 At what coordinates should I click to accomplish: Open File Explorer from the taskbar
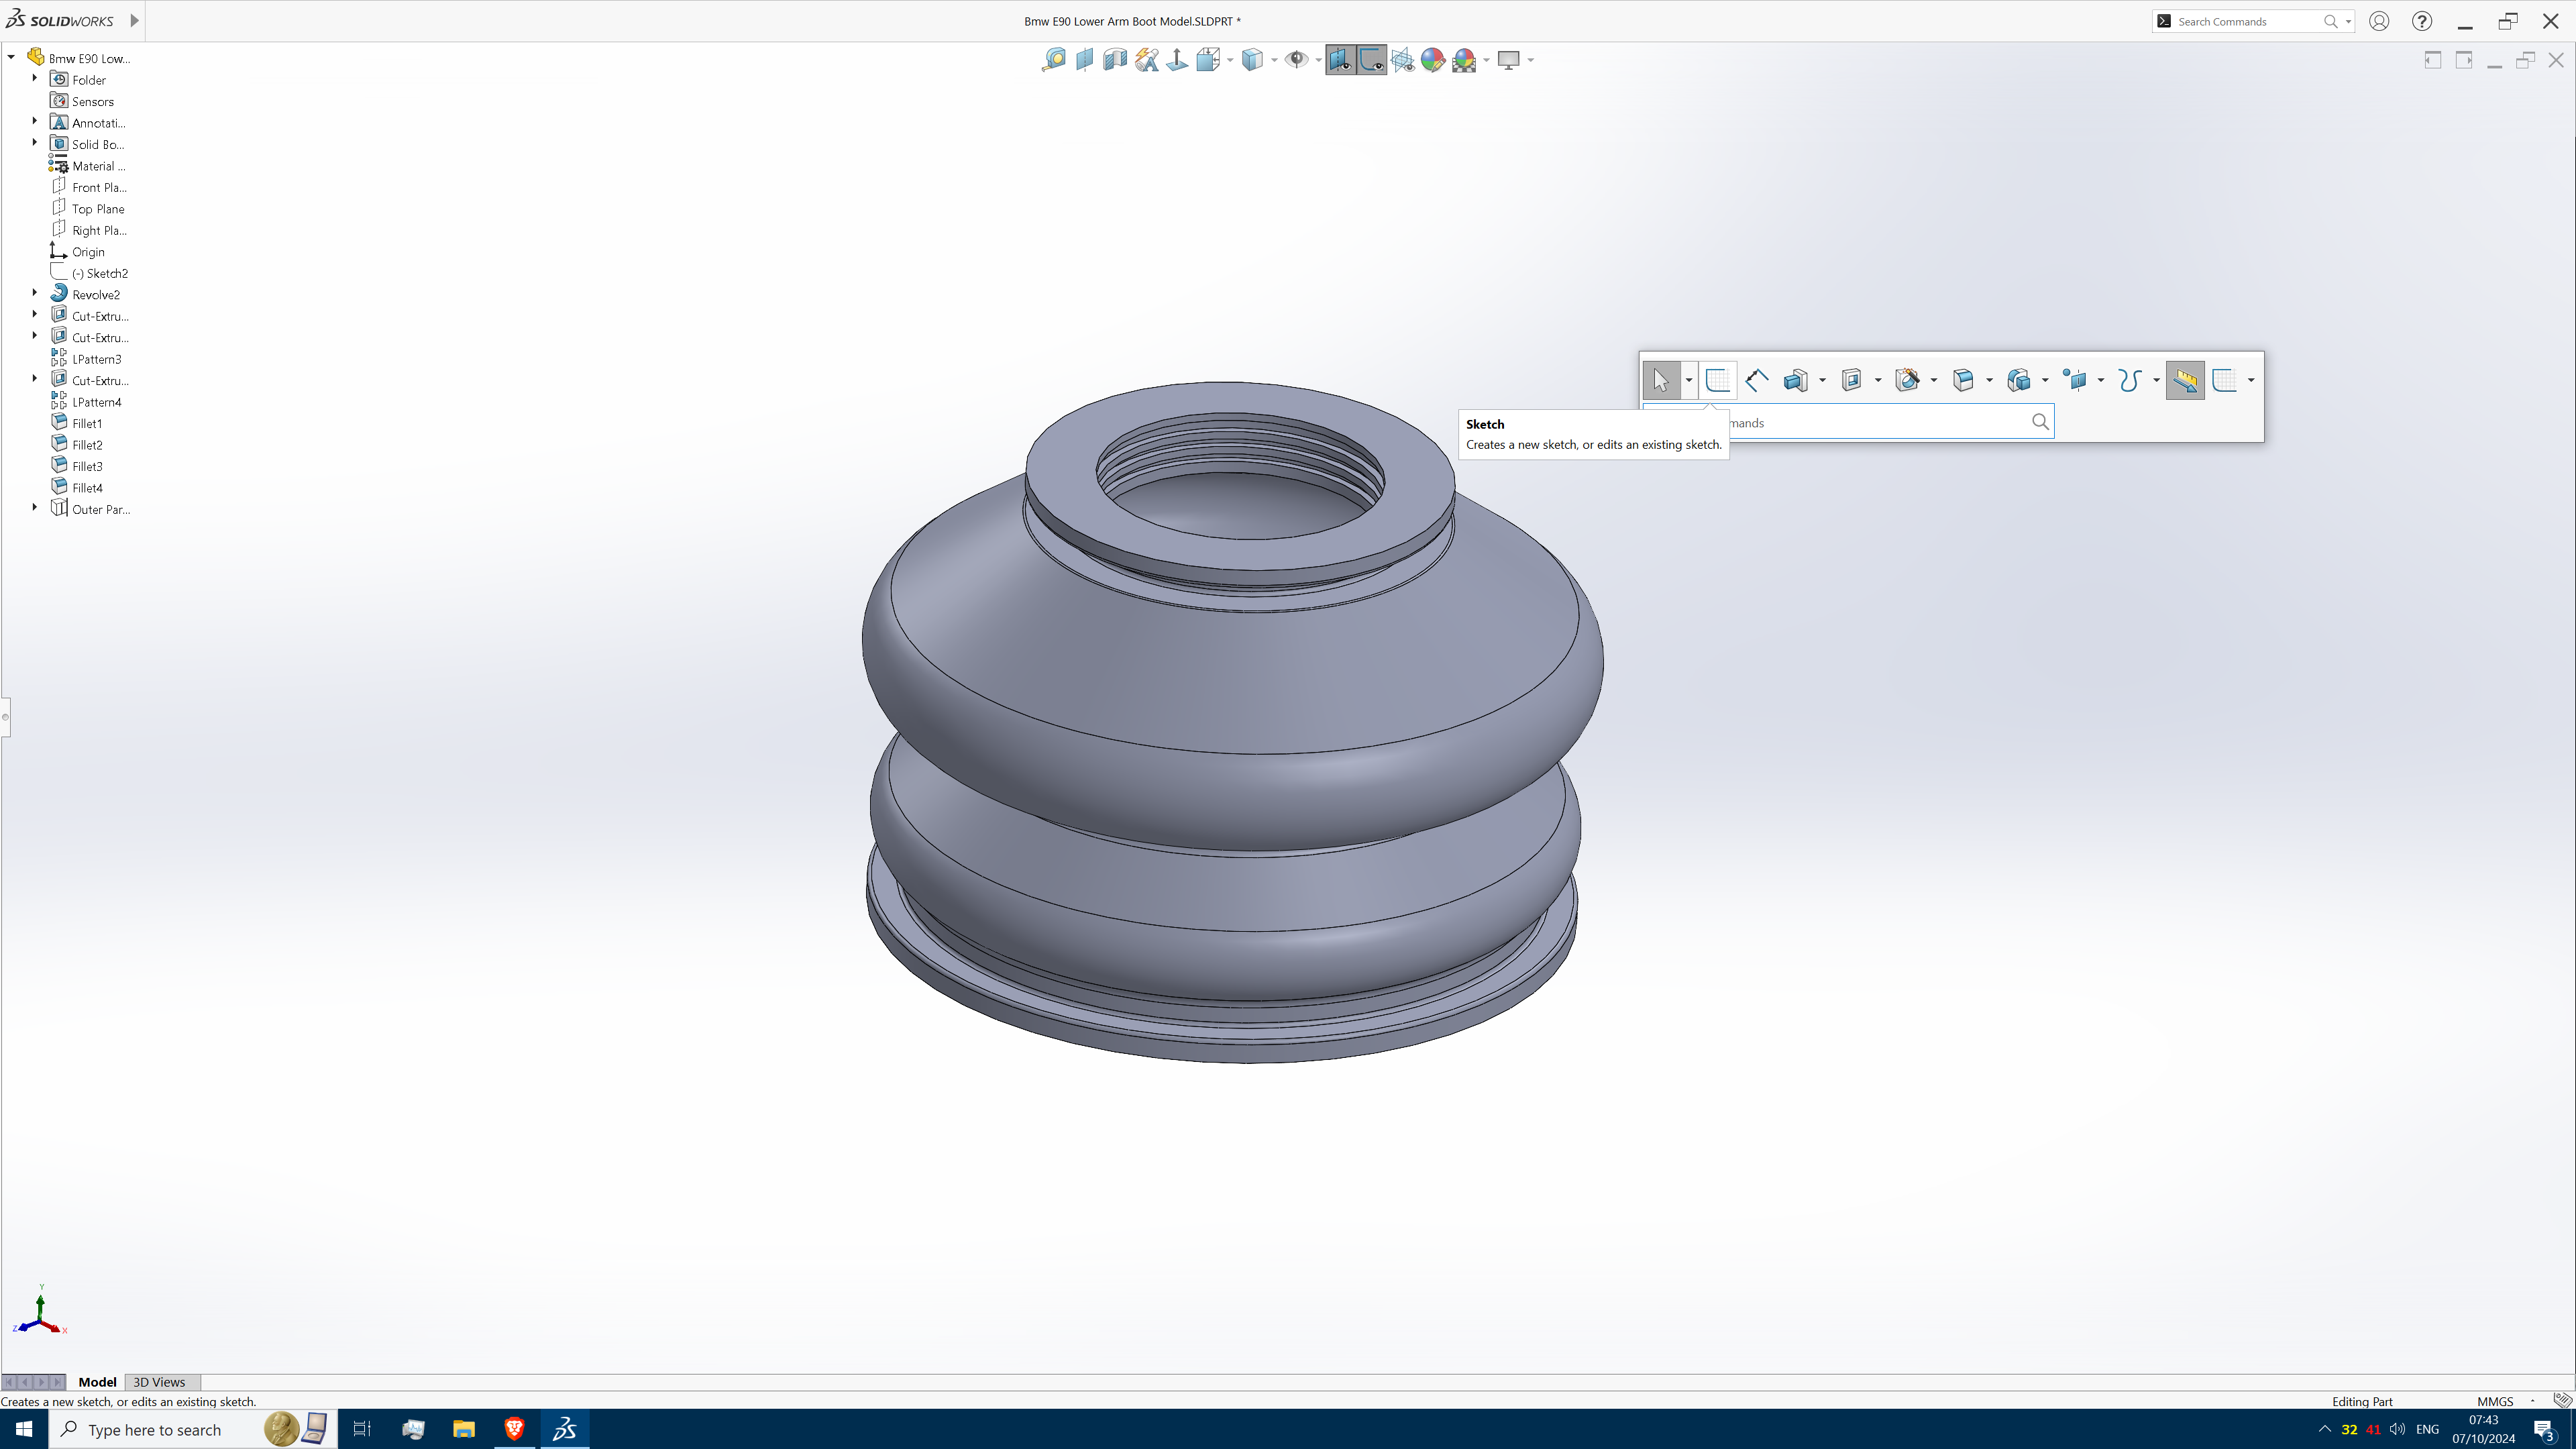(463, 1429)
